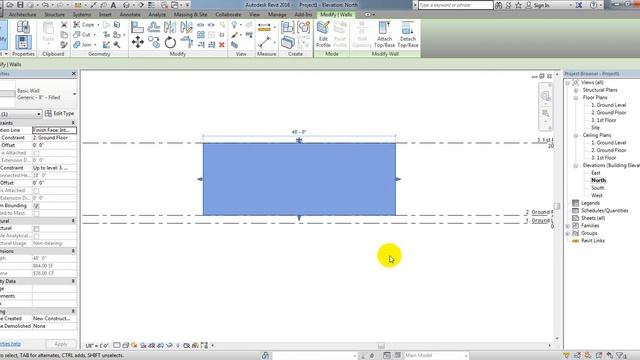Click the Array tool icon
This screenshot has width=640, height=360.
click(x=200, y=35)
